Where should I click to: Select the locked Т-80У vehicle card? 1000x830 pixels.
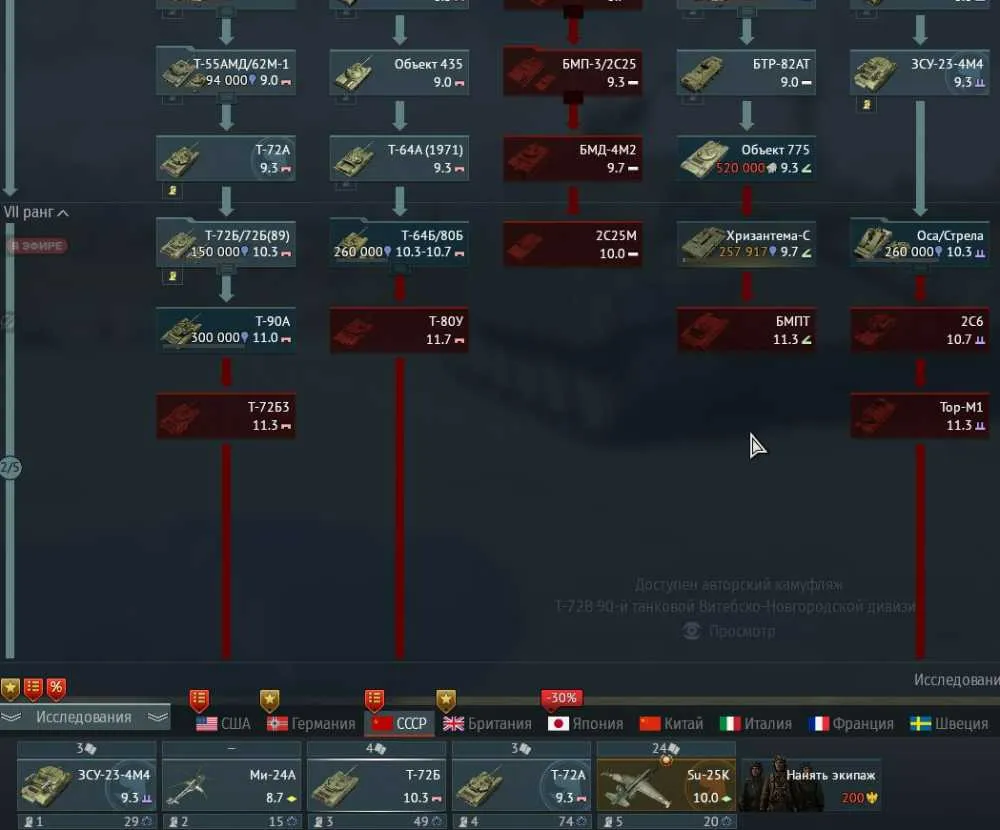pyautogui.click(x=399, y=330)
